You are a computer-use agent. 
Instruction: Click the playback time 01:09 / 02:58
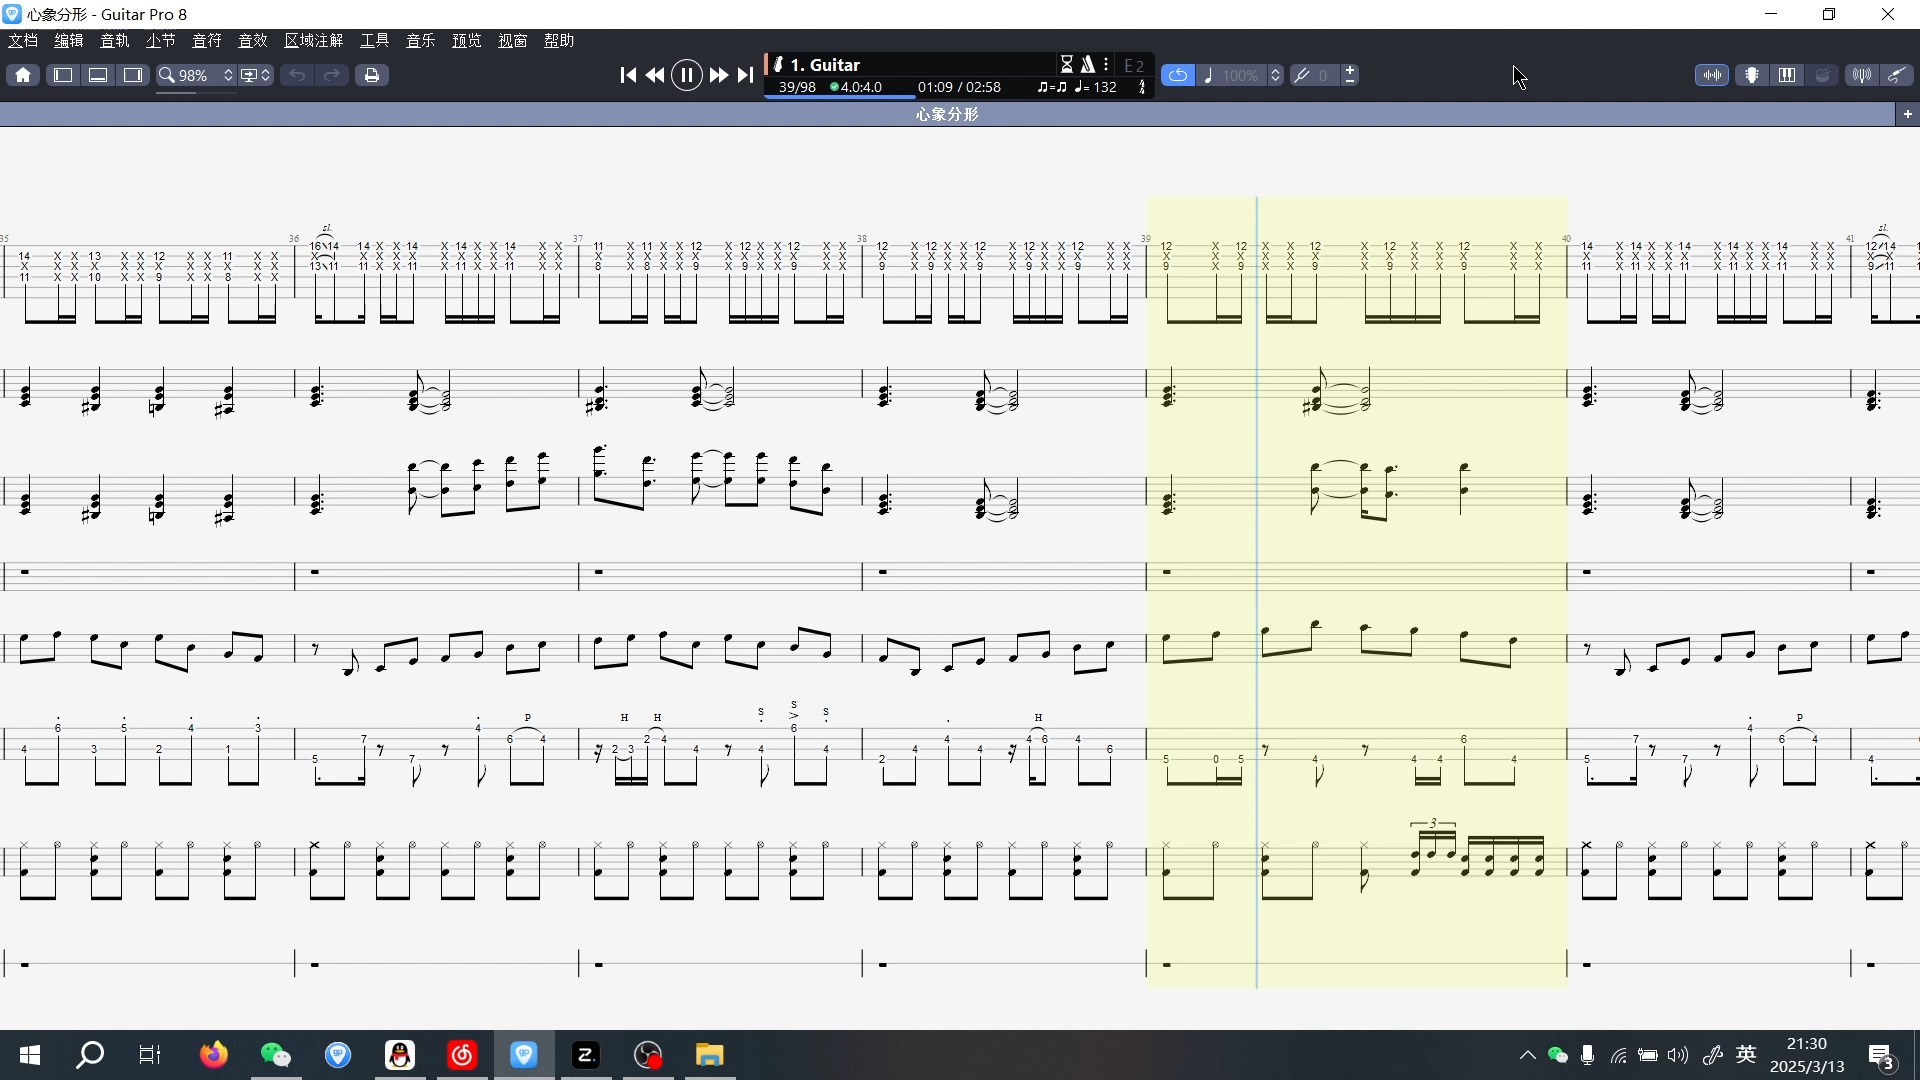click(x=959, y=87)
